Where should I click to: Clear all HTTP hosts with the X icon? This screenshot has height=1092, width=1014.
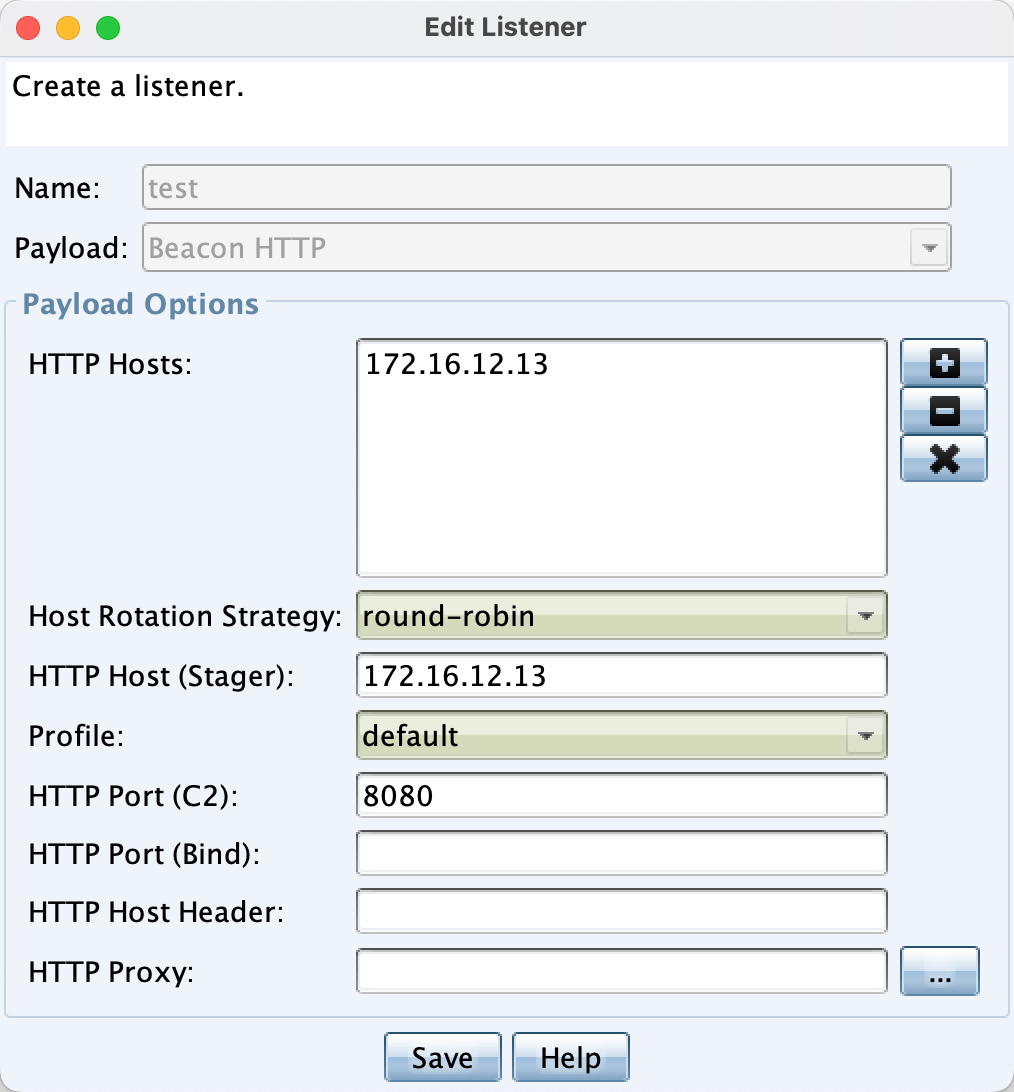[x=943, y=458]
